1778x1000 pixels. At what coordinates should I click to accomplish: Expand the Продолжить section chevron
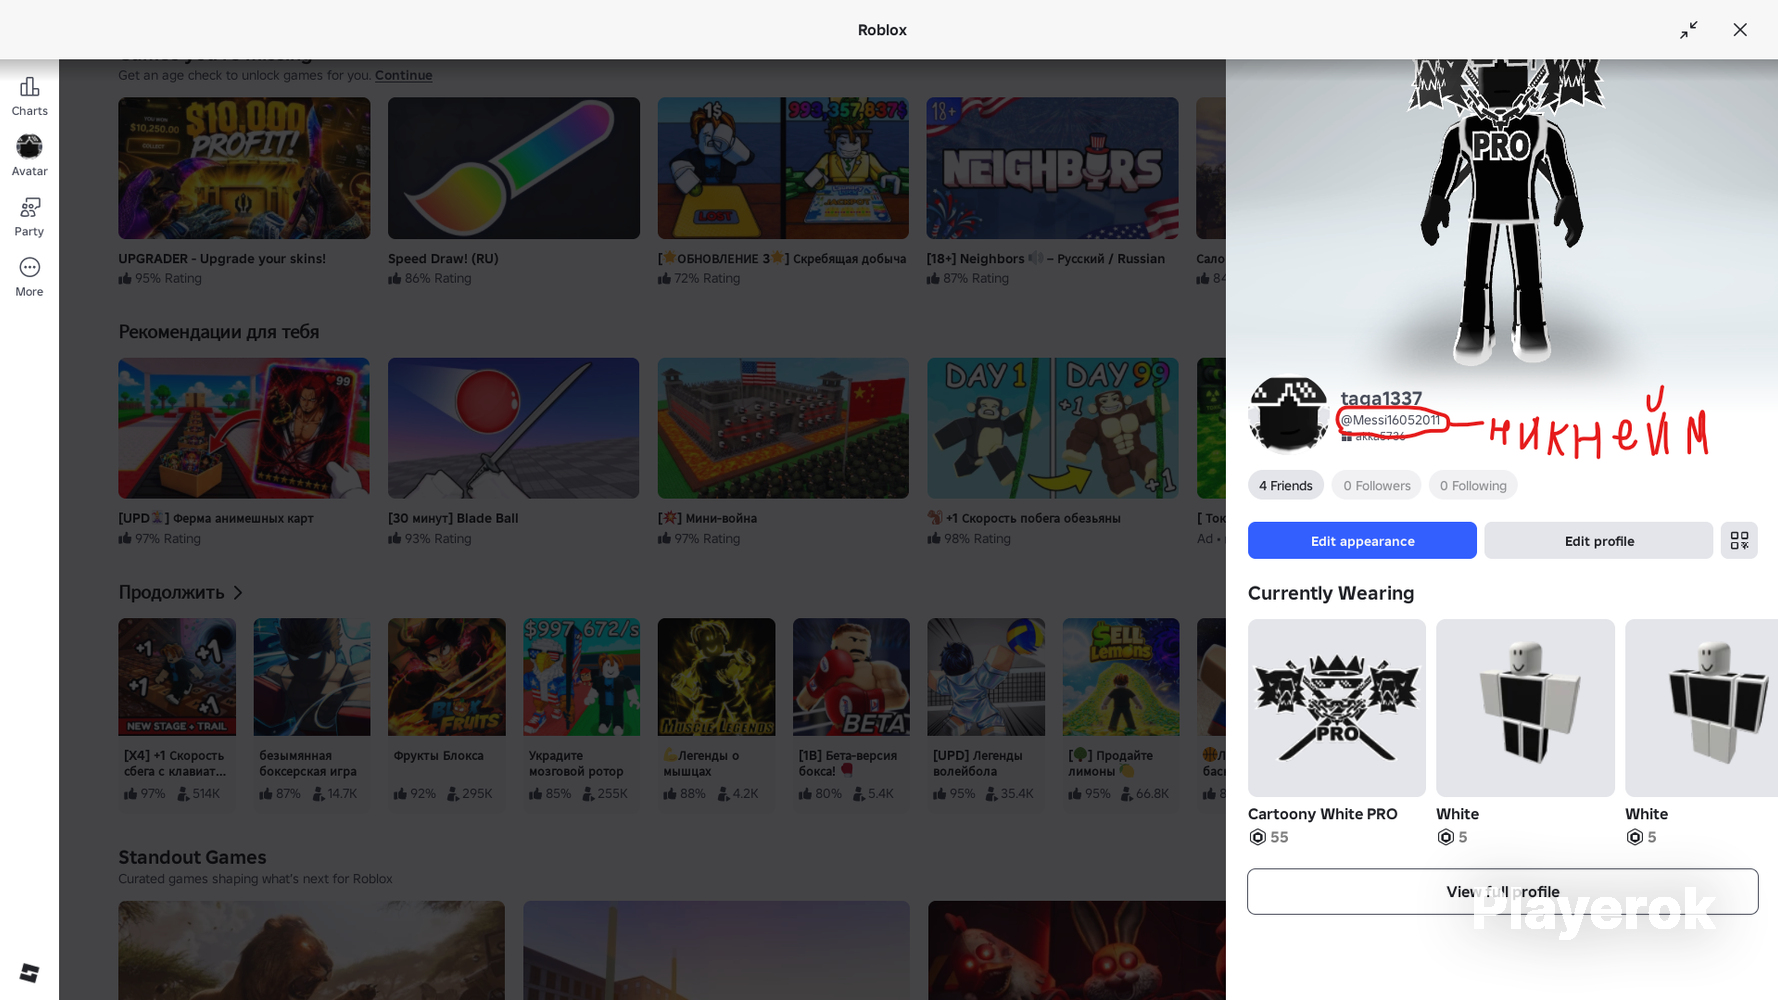tap(238, 593)
